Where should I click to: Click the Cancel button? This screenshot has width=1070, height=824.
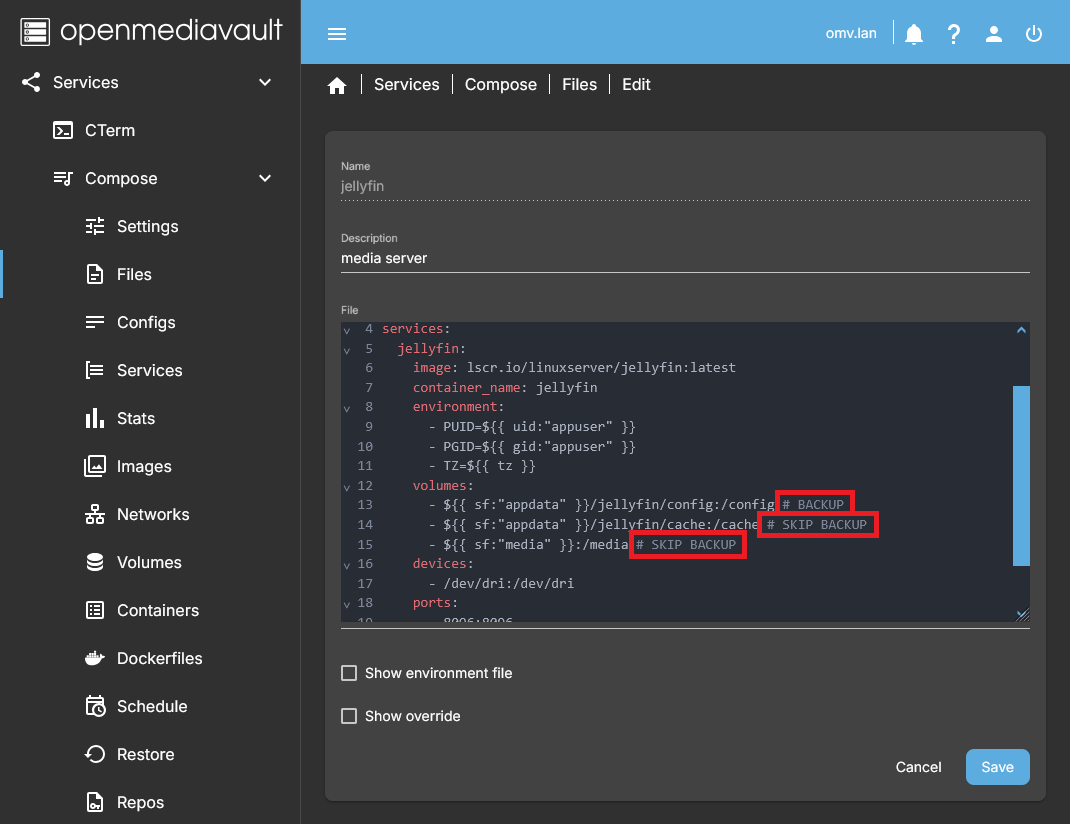(918, 767)
